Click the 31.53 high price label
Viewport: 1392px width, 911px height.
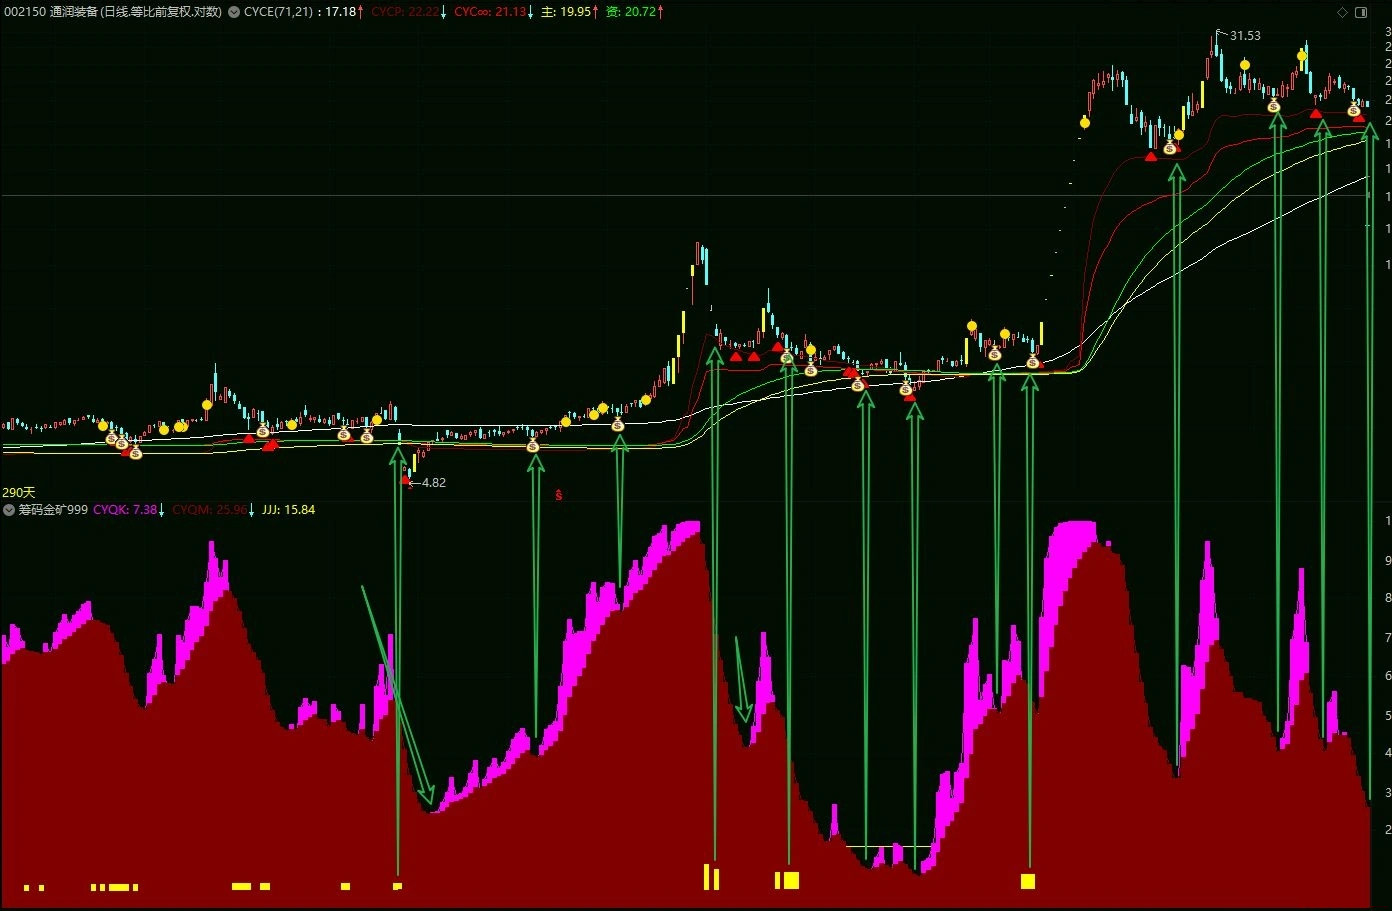coord(1245,36)
